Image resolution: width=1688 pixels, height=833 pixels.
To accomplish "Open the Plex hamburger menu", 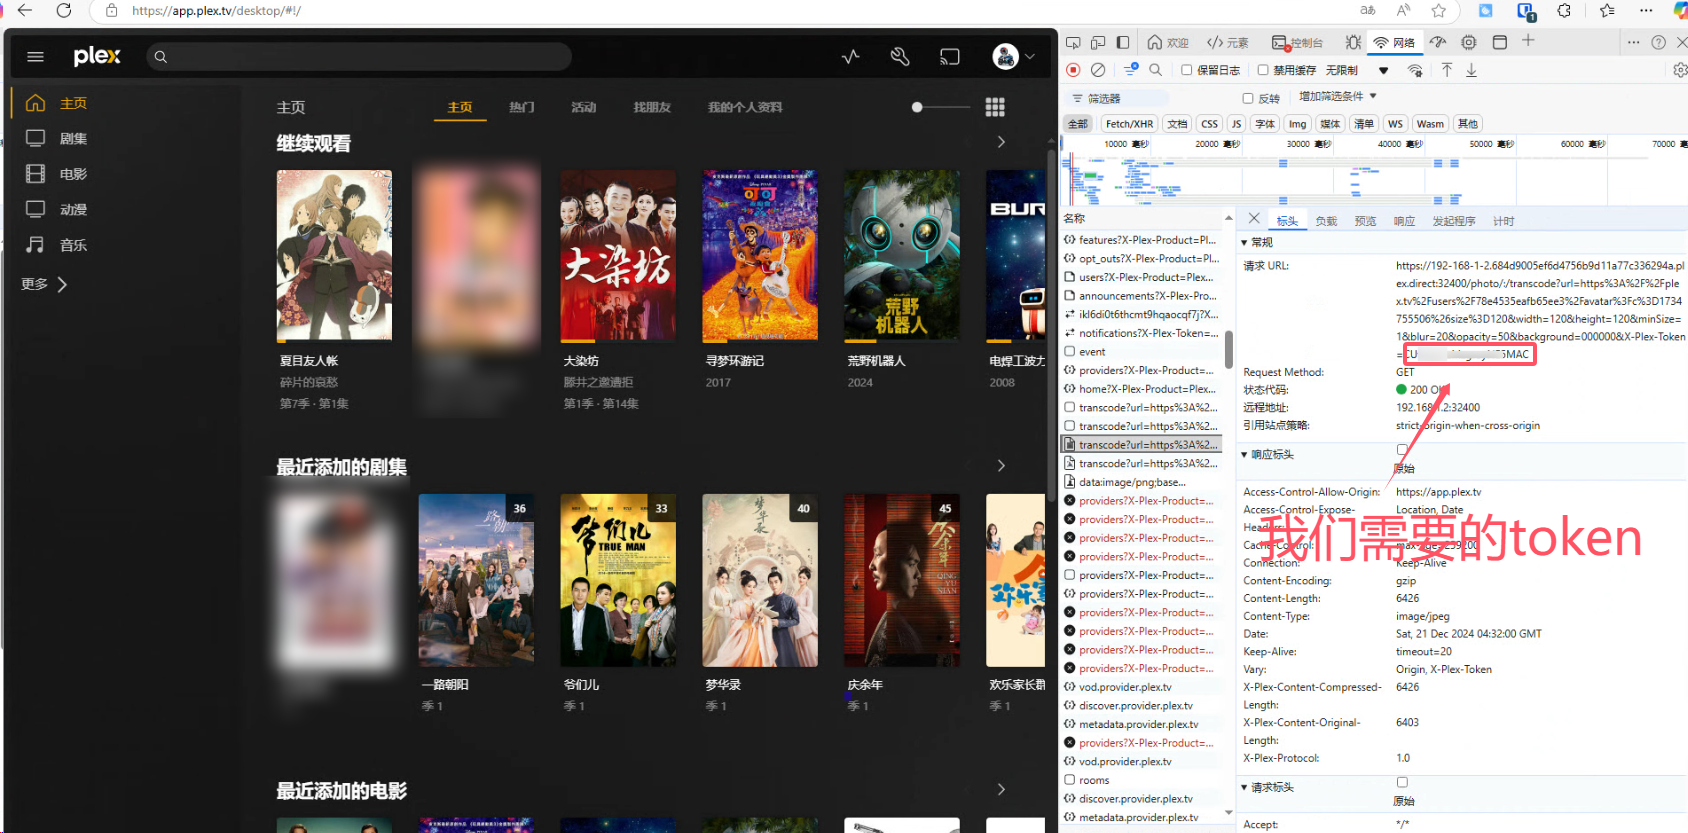I will click(x=36, y=57).
